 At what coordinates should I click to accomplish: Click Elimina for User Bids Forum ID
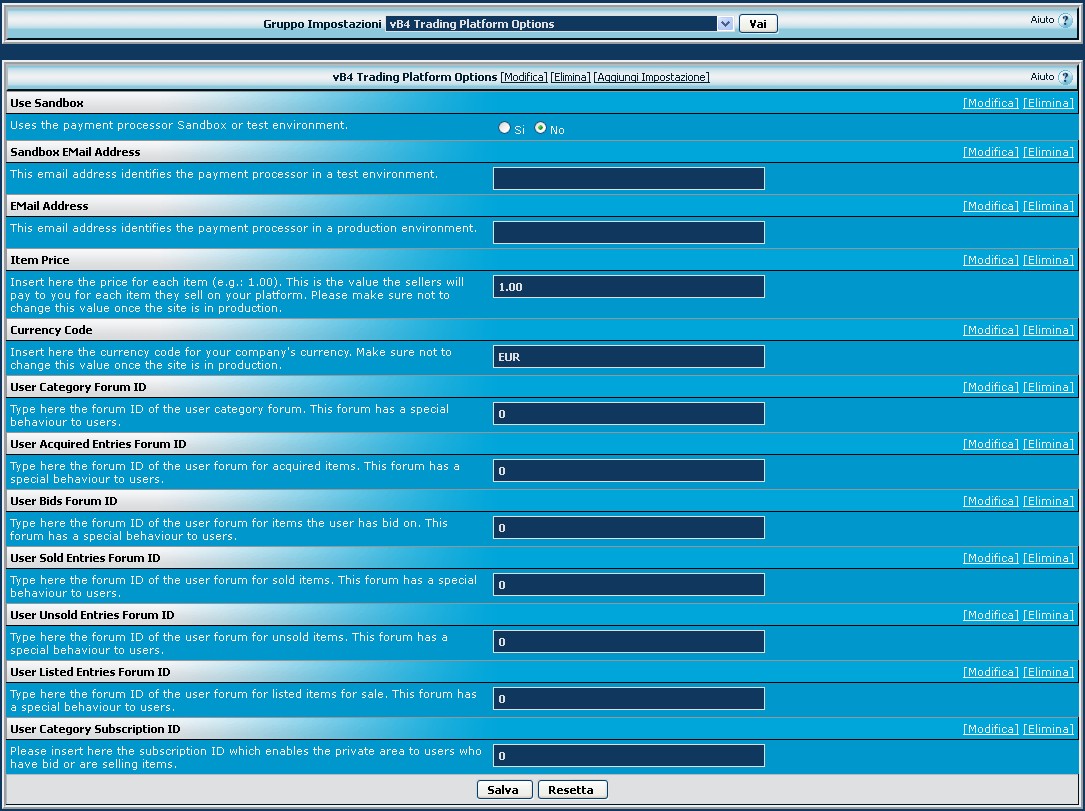click(1048, 501)
